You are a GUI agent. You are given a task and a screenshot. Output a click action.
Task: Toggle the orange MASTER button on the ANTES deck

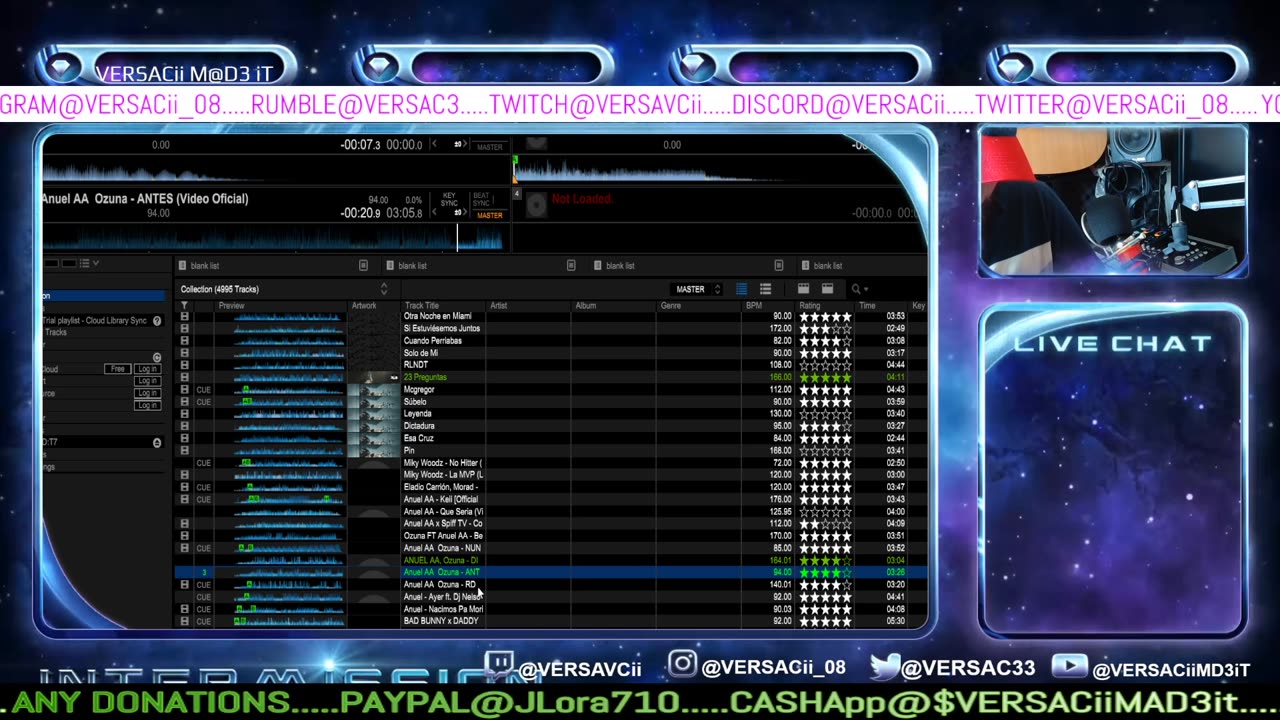pos(490,215)
